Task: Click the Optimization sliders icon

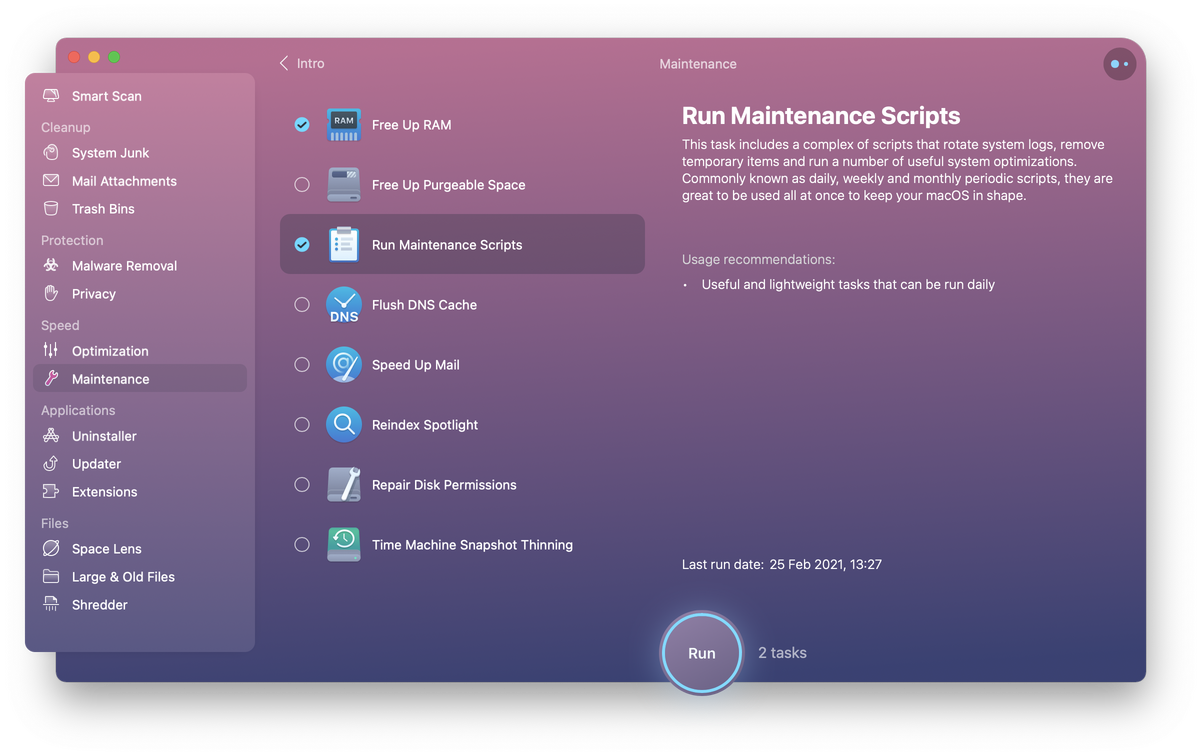Action: 51,351
